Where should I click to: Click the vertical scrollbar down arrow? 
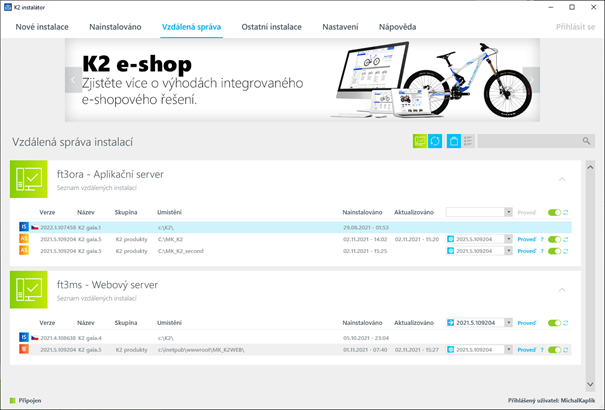pos(590,384)
